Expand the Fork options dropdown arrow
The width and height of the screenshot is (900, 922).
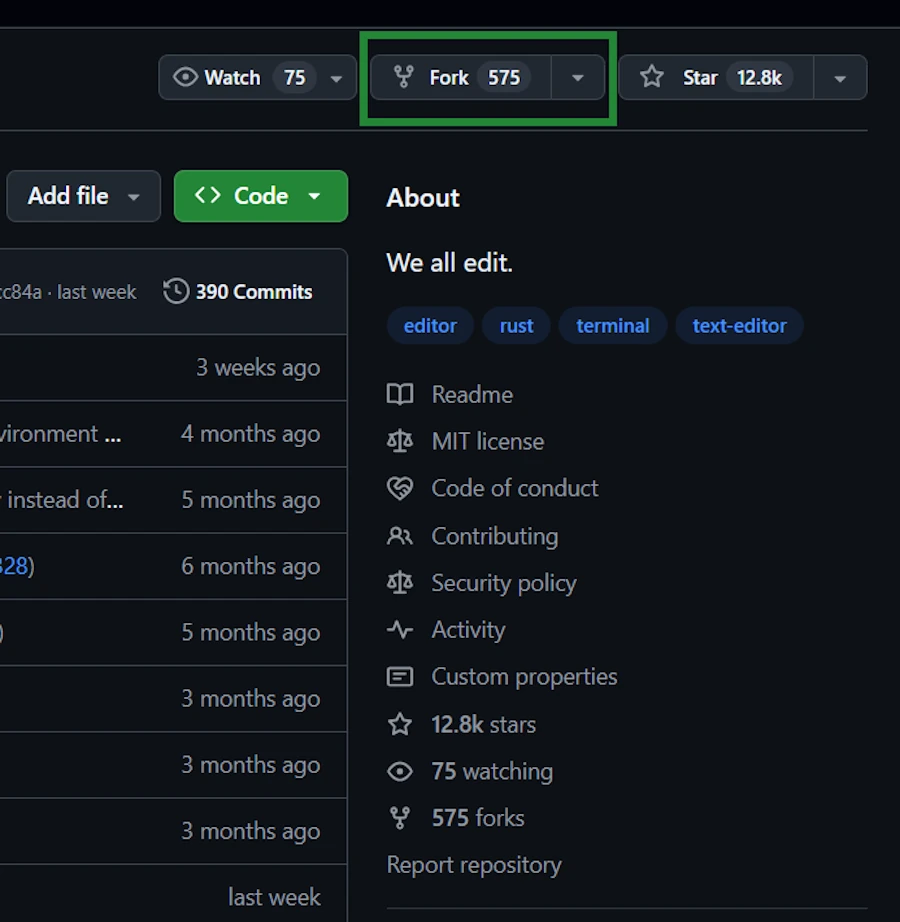coord(577,78)
